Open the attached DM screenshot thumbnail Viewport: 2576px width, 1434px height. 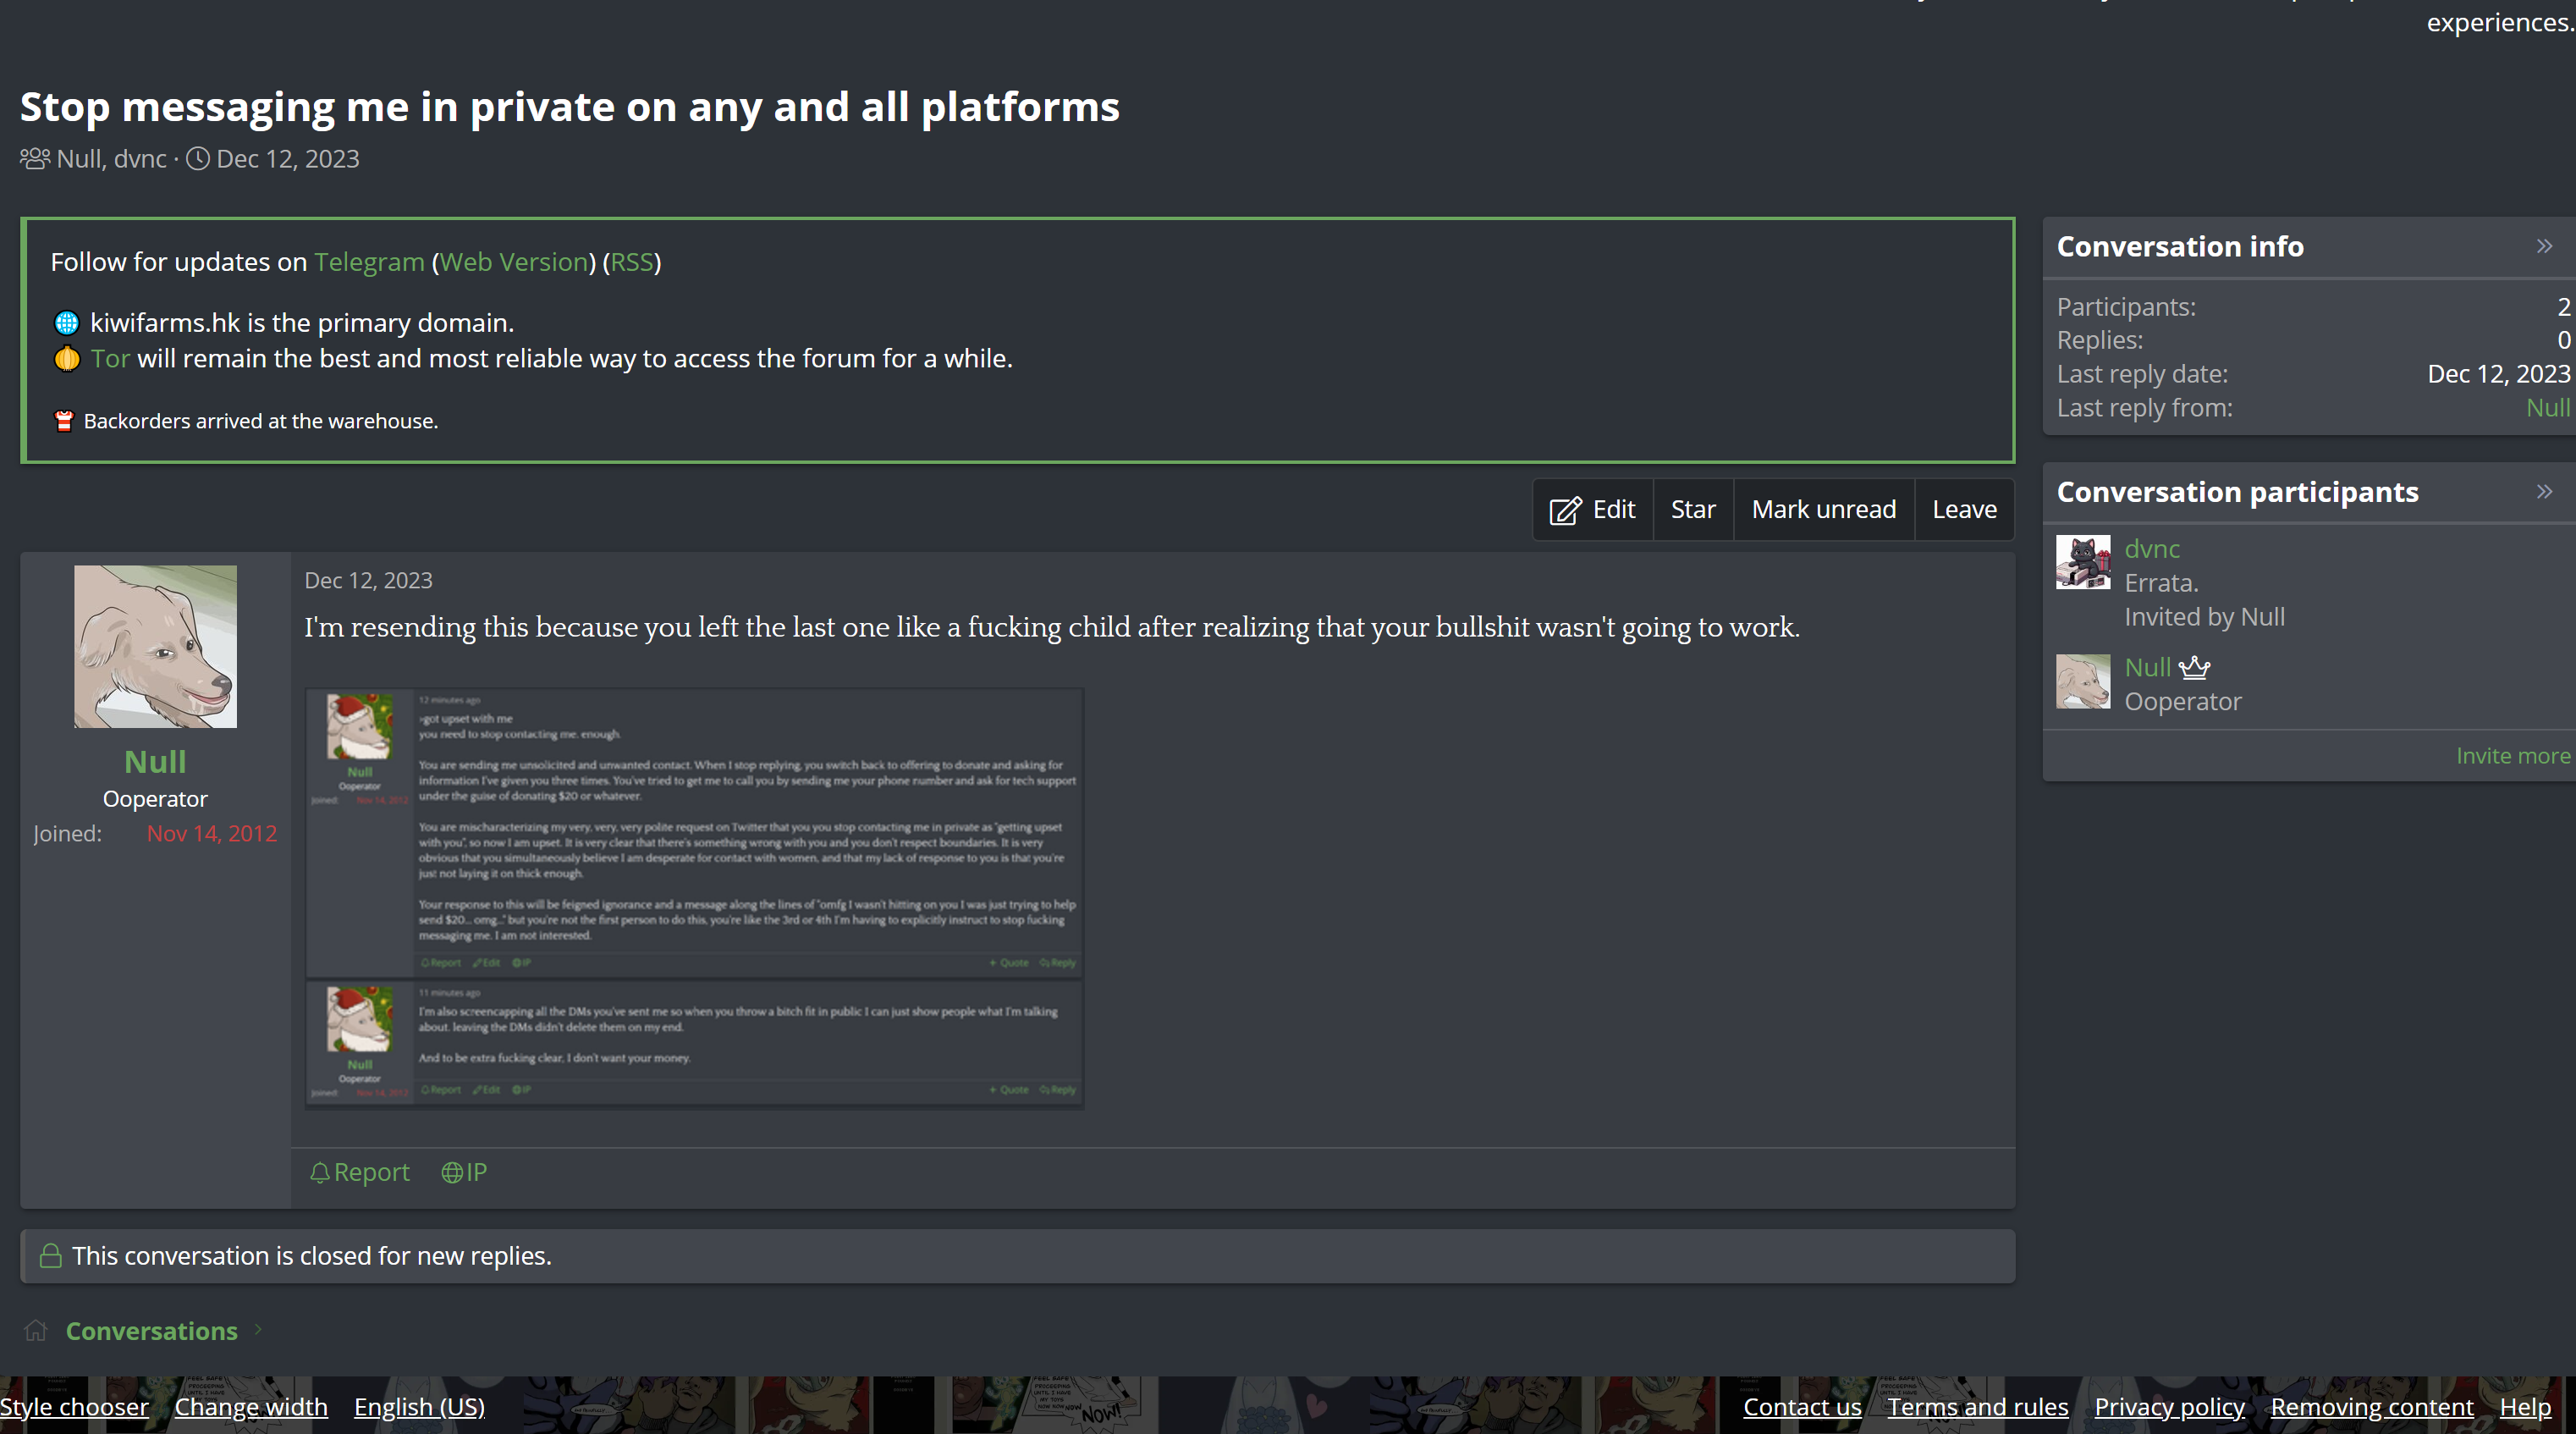click(694, 897)
